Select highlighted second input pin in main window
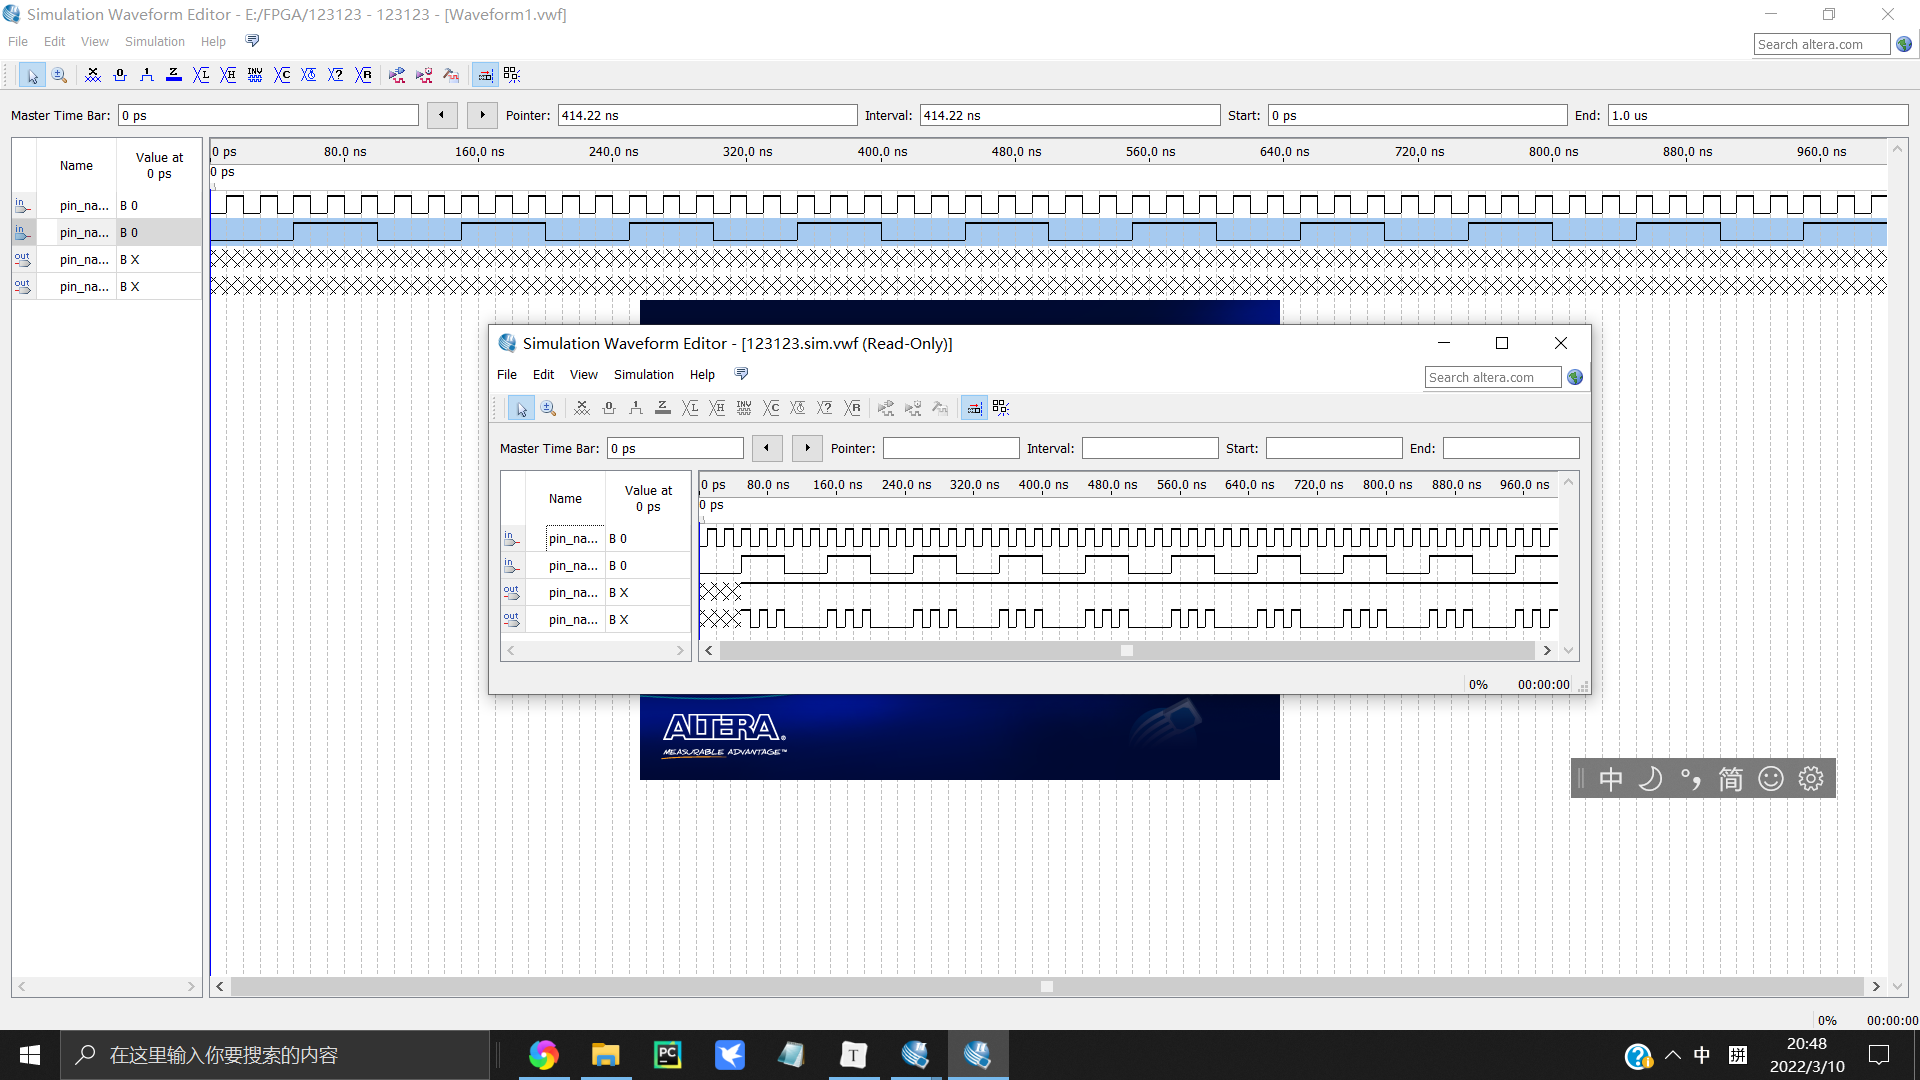The height and width of the screenshot is (1080, 1920). point(107,232)
